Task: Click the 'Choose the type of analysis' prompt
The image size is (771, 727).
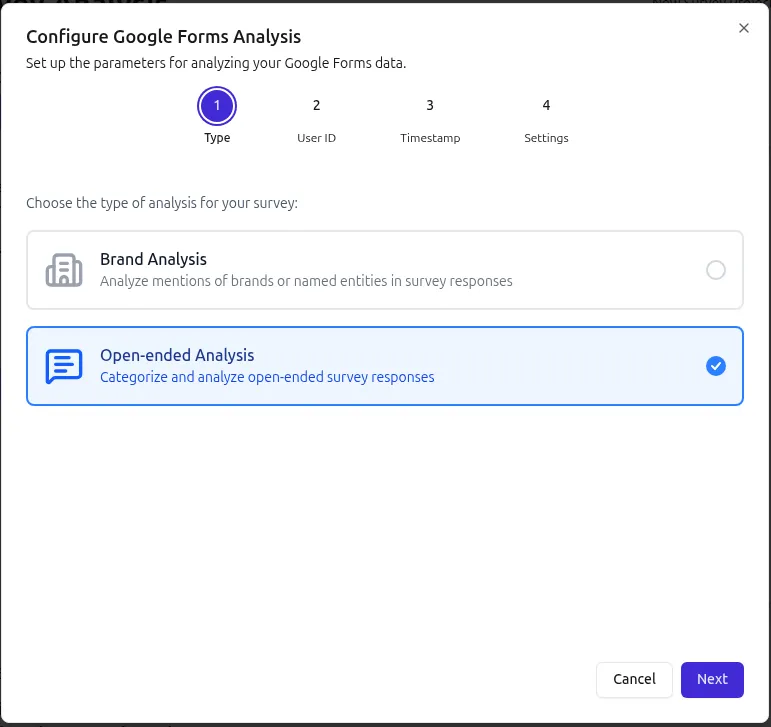Action: click(162, 203)
